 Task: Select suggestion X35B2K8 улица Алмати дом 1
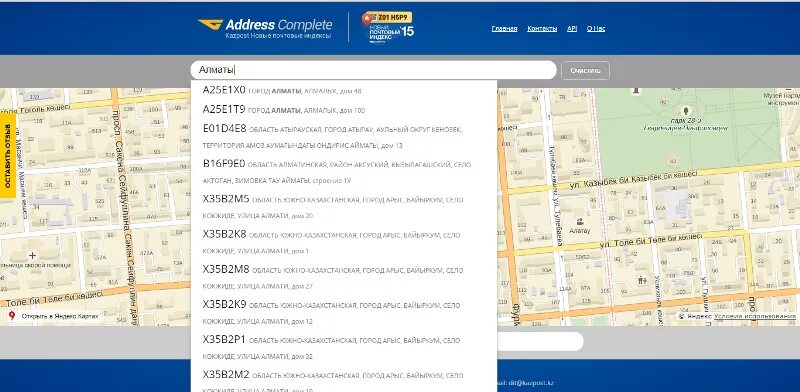[x=344, y=242]
